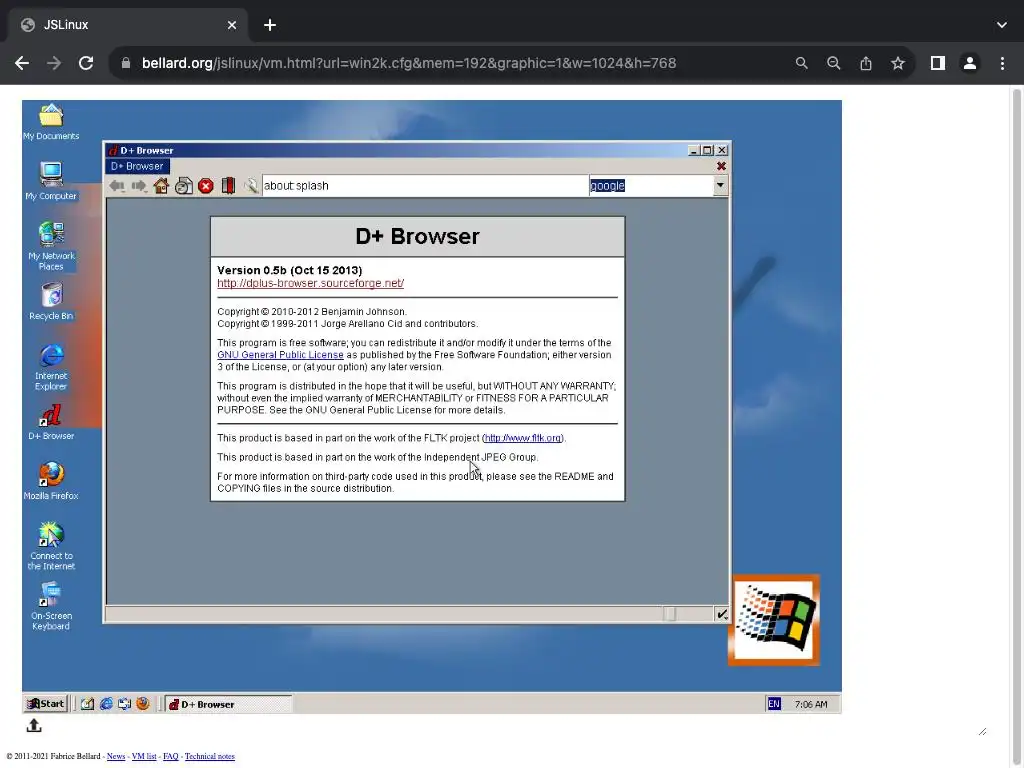Screen dimensions: 1024x768
Task: Go forward using D+ Browser forward arrow
Action: (138, 186)
